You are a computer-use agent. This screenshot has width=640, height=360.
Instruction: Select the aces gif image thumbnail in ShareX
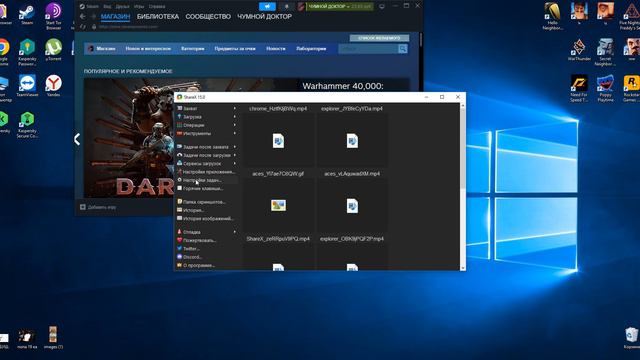click(278, 205)
